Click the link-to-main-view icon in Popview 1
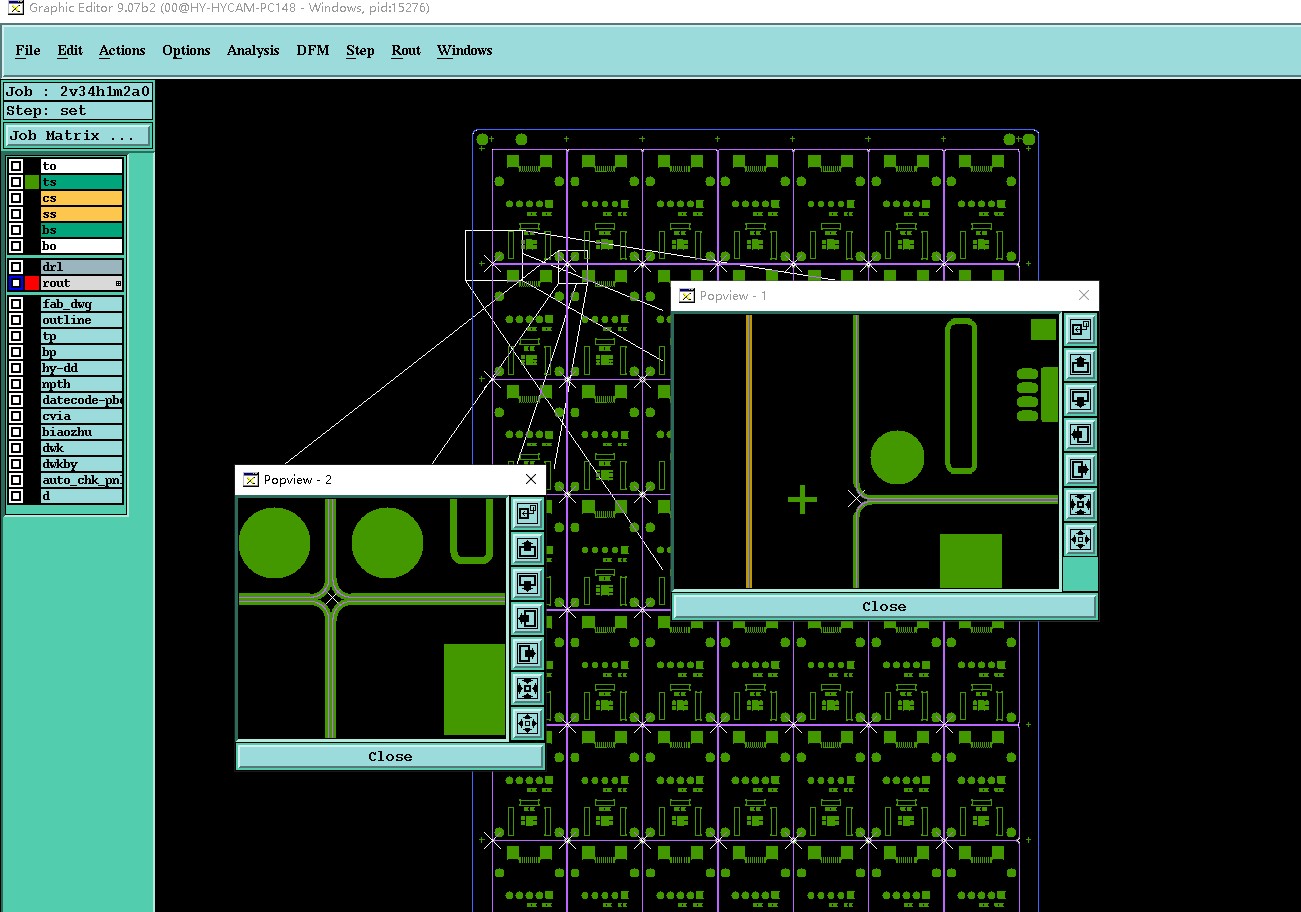Screen dimensions: 1301x912 tap(1079, 329)
